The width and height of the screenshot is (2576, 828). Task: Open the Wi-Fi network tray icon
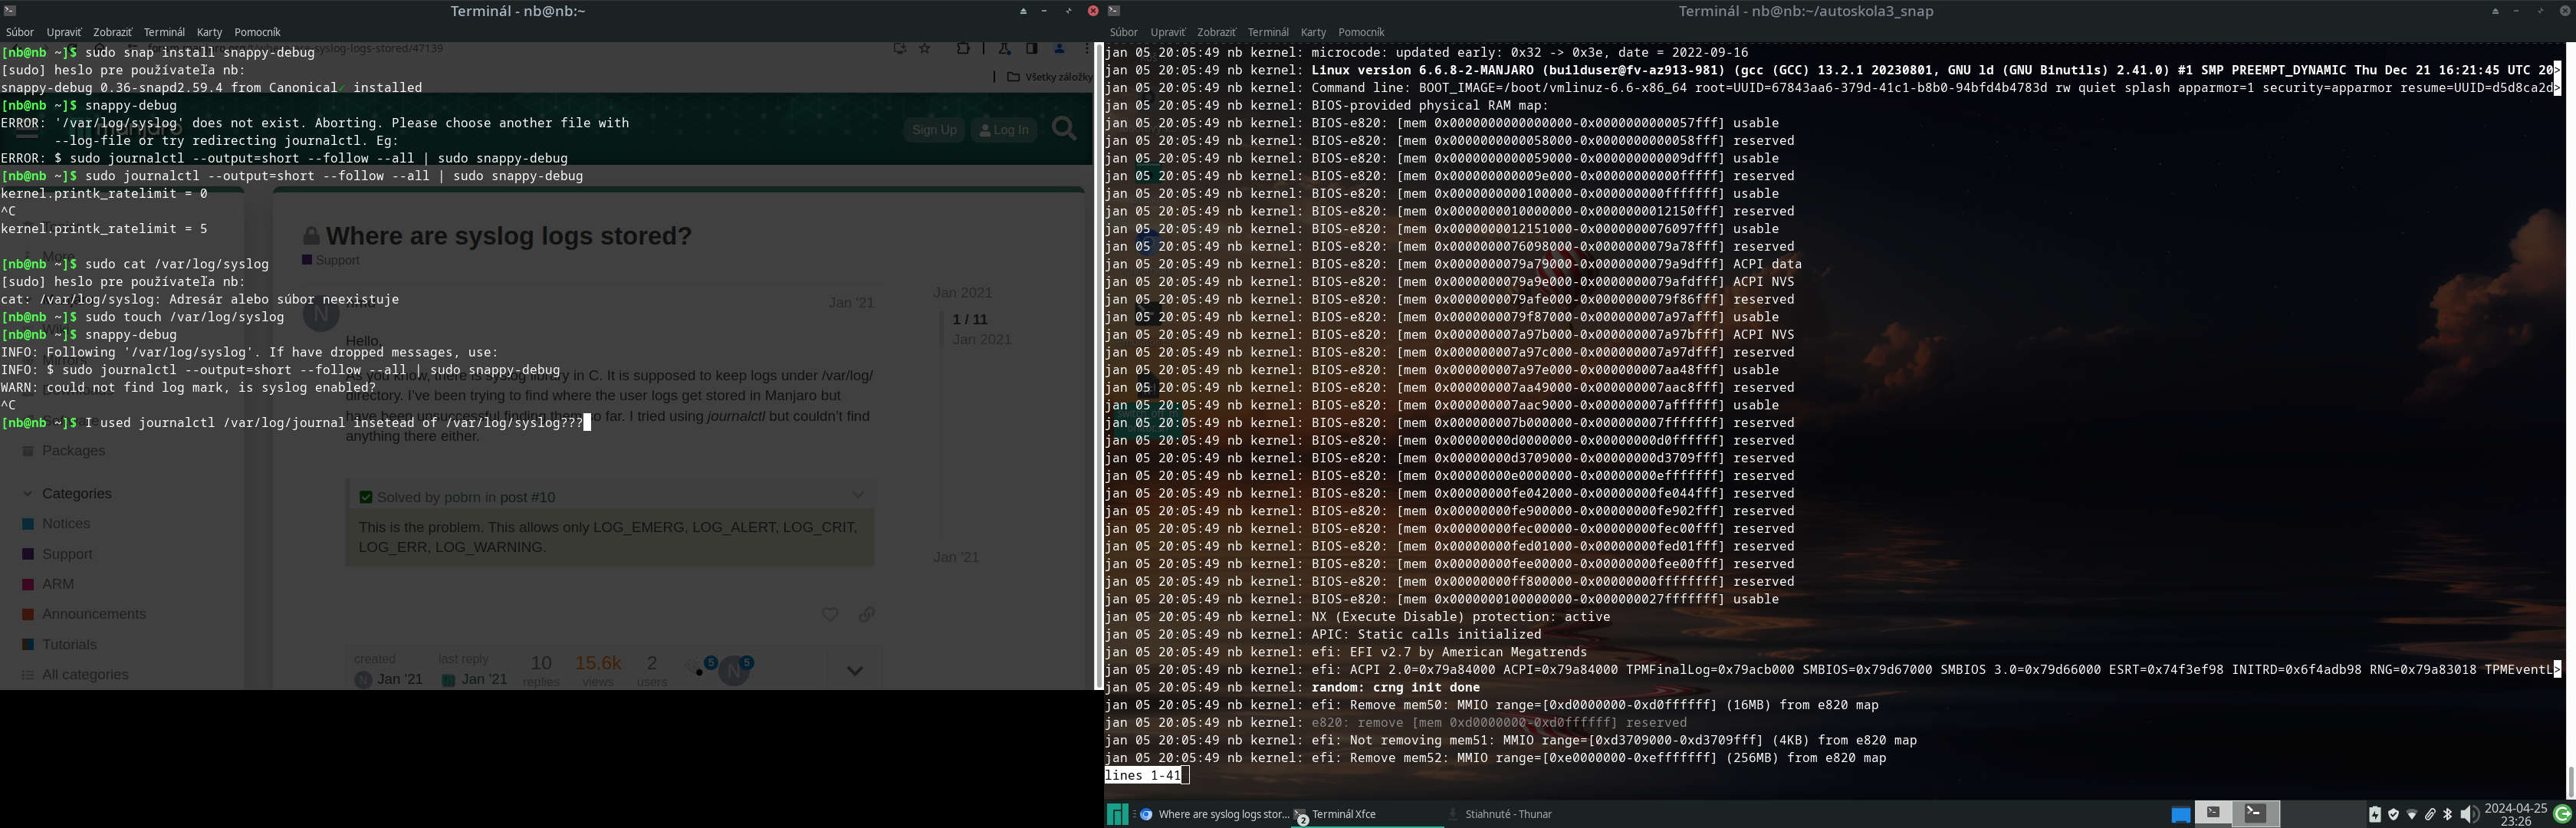tap(2411, 814)
